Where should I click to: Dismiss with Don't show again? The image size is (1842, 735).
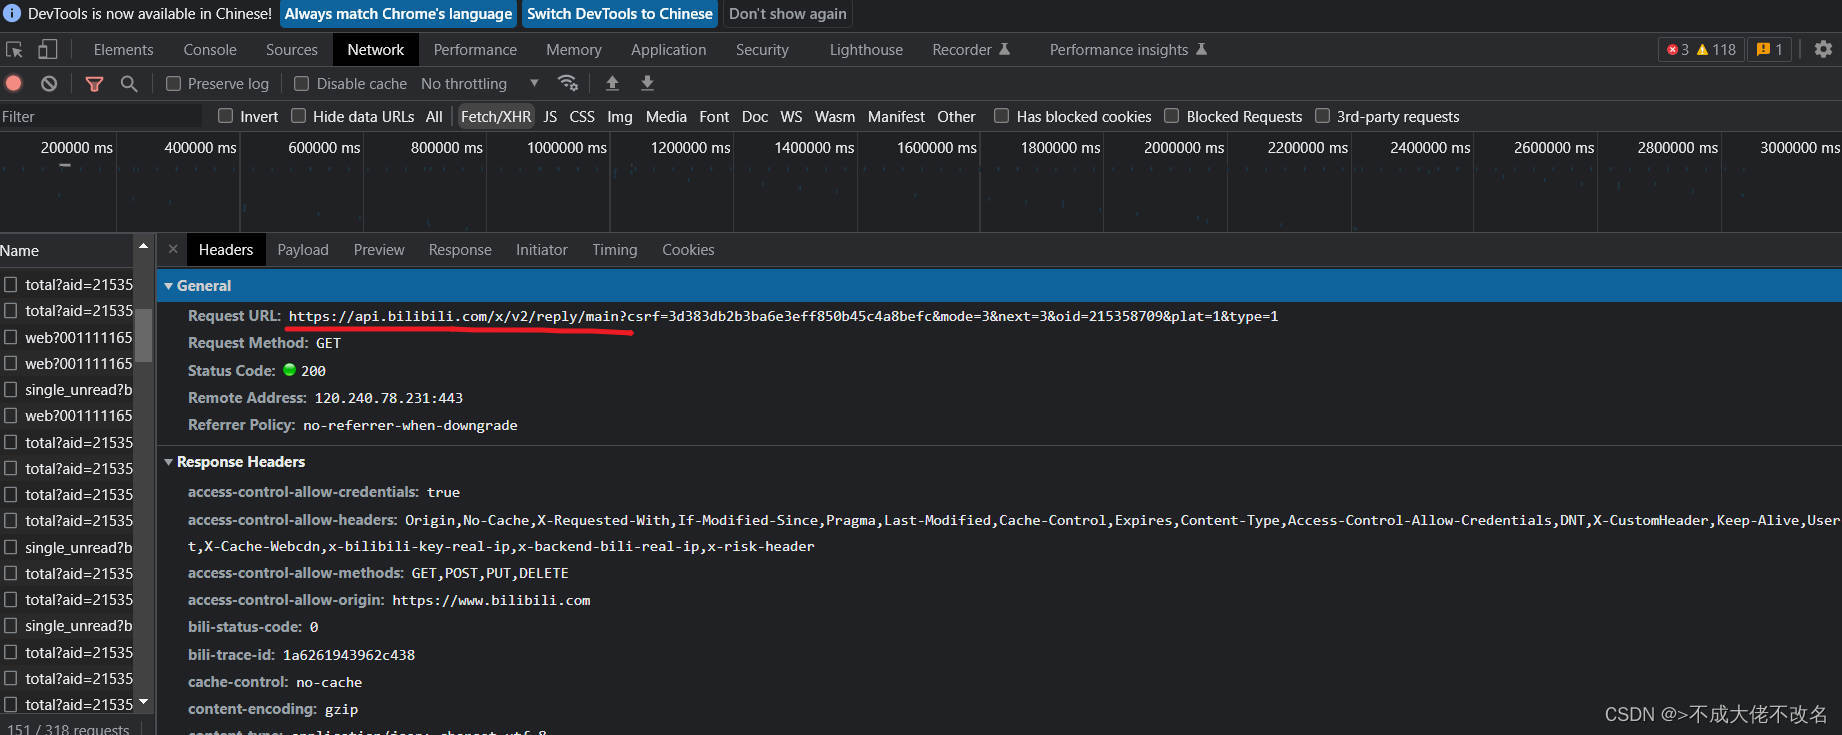(788, 14)
